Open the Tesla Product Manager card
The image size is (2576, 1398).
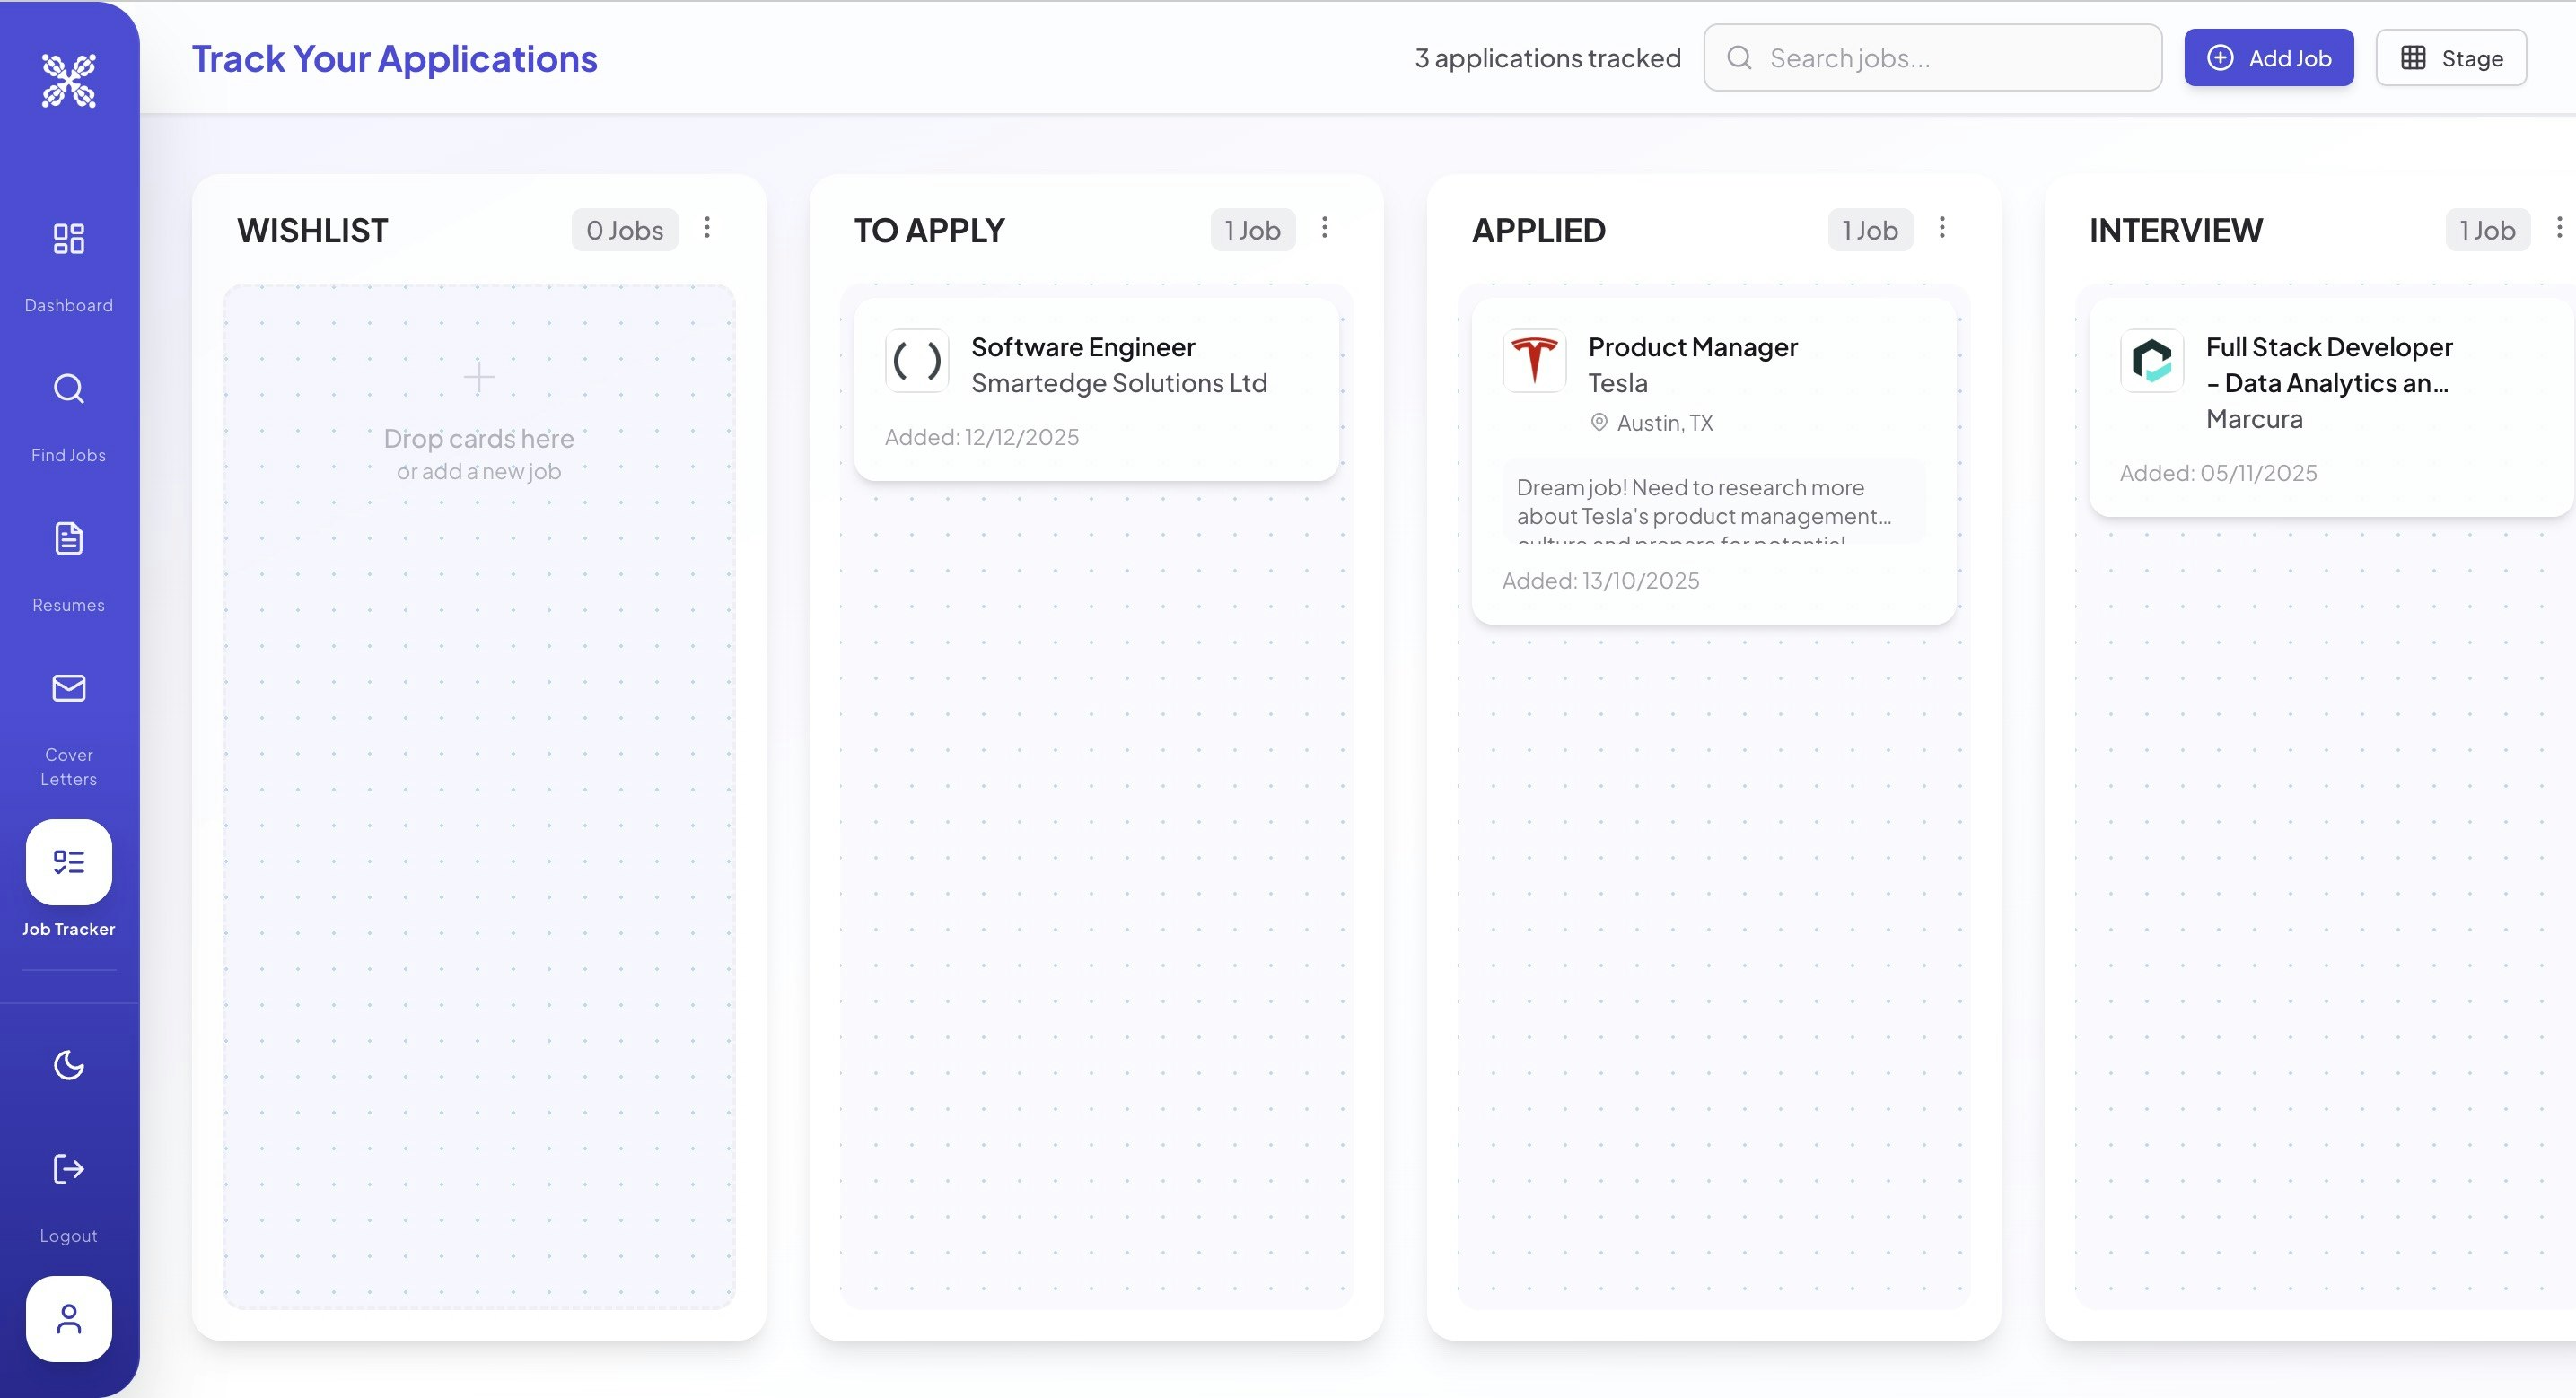coord(1713,460)
